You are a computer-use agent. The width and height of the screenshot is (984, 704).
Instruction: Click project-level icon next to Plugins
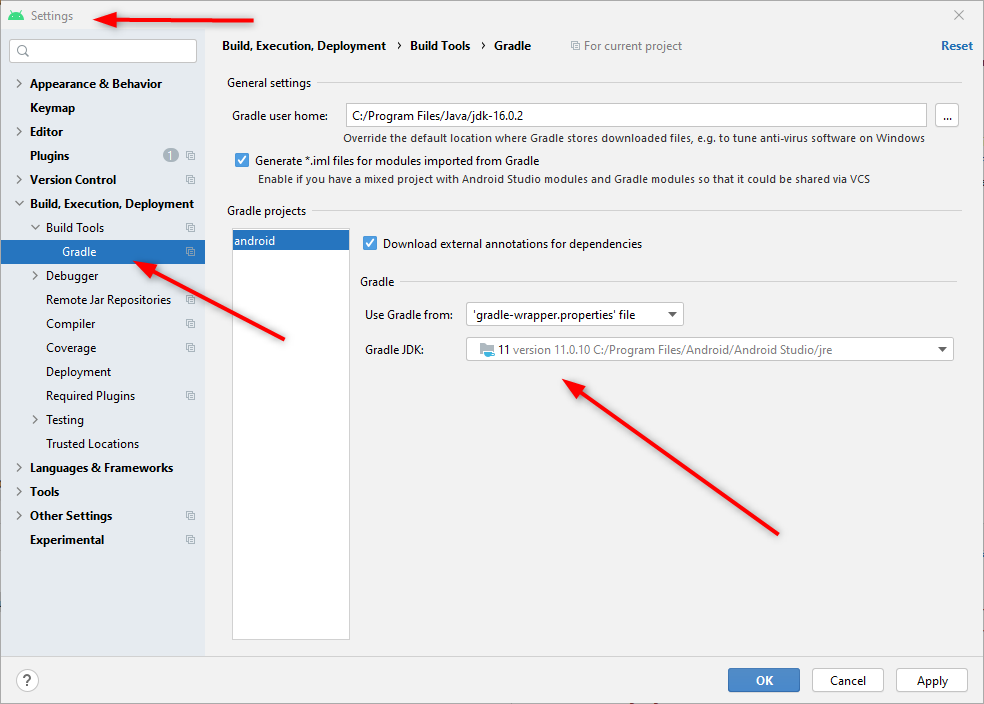(x=191, y=156)
